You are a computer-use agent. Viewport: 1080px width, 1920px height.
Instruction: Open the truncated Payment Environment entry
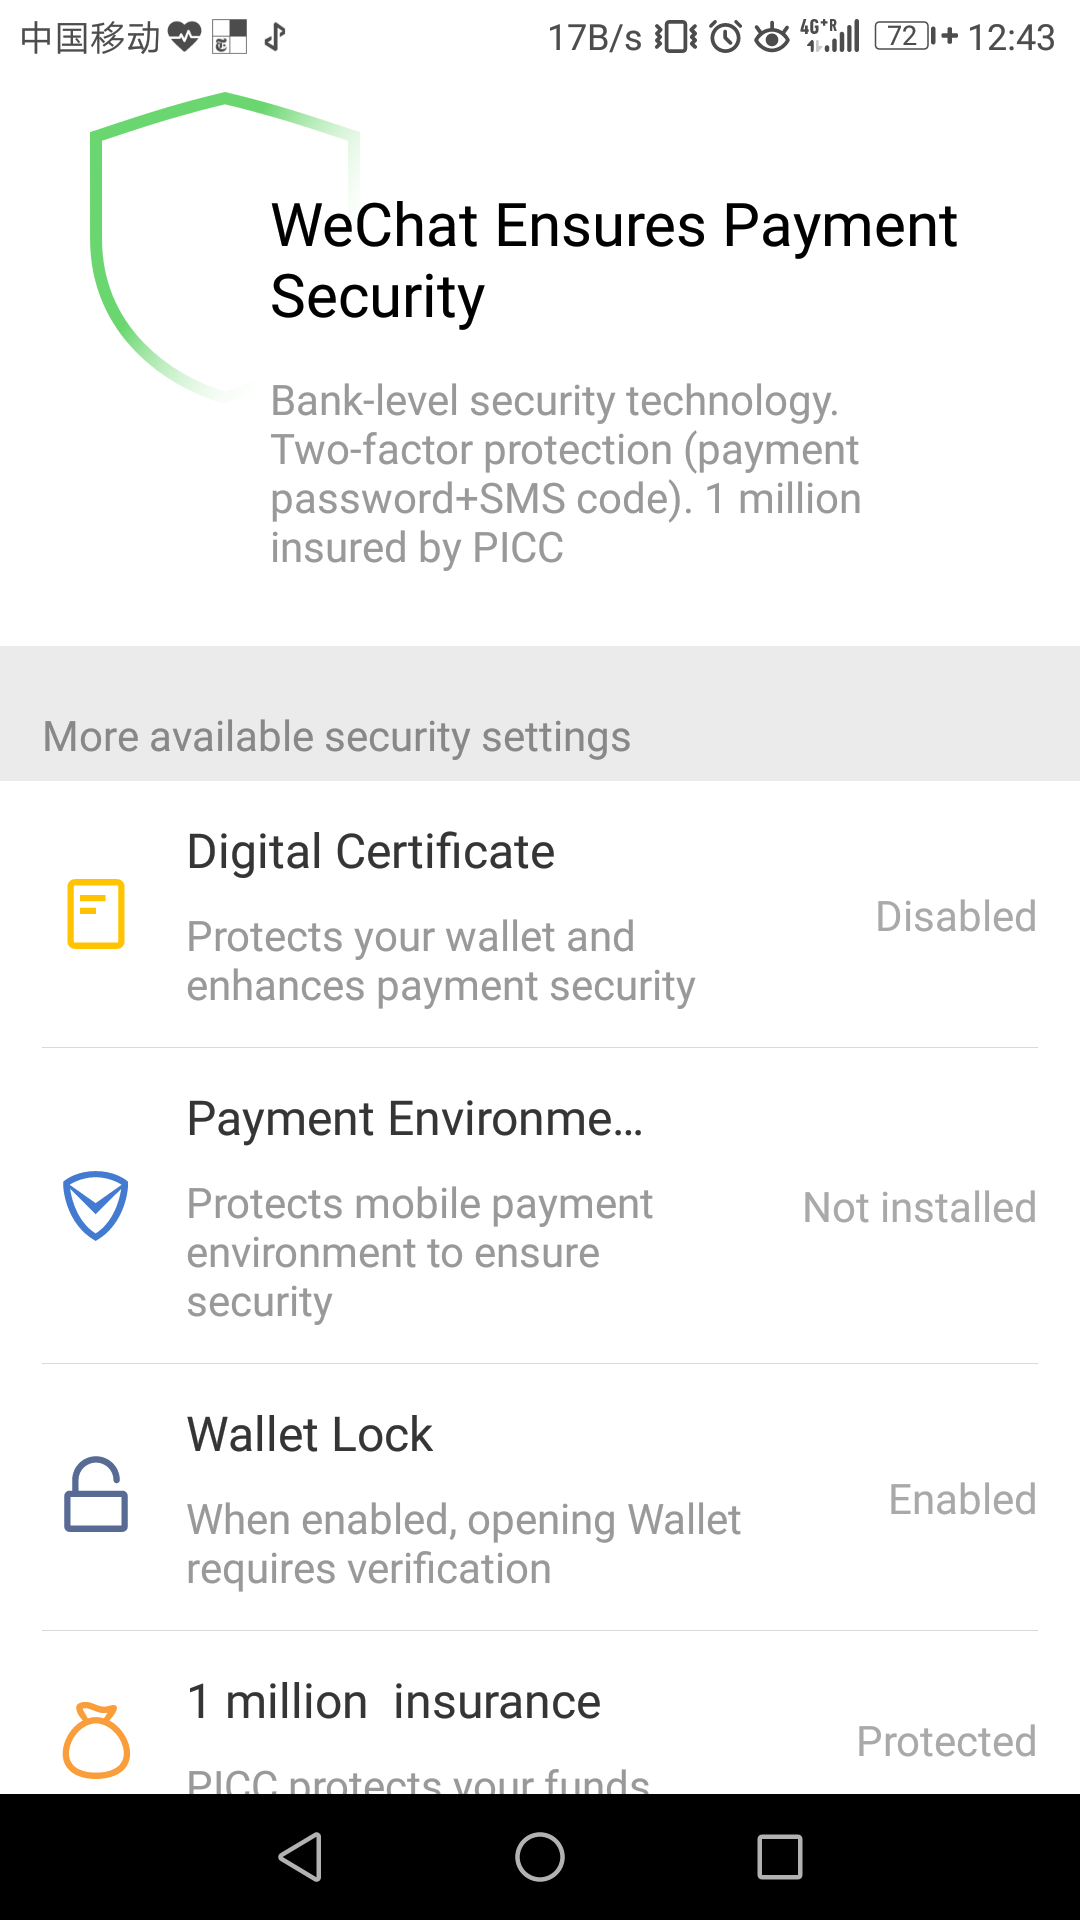415,1119
